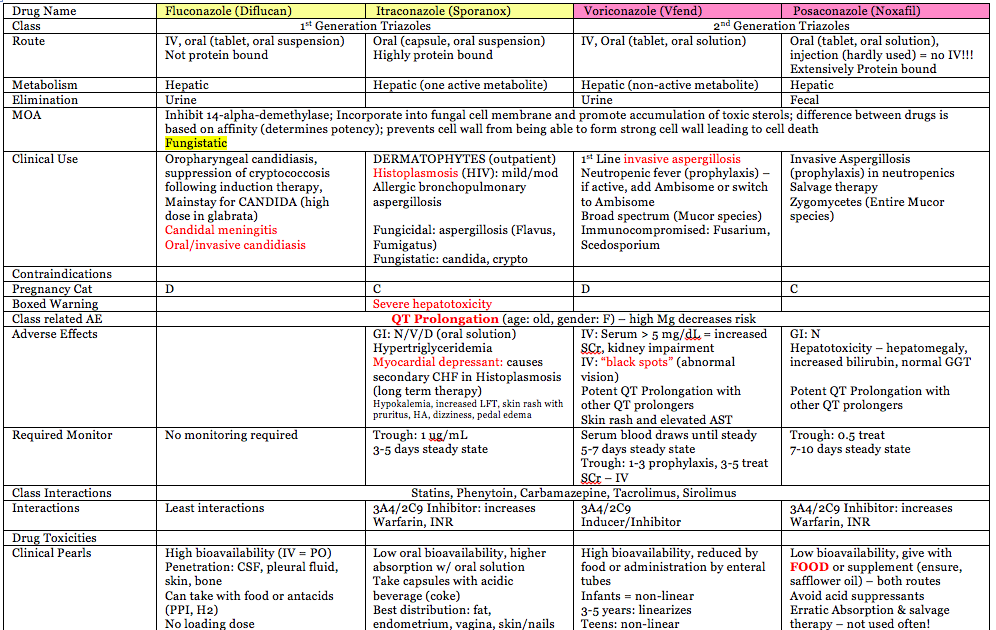Image resolution: width=996 pixels, height=630 pixels.
Task: Select the 'Clinical Use' row label
Action: (44, 159)
